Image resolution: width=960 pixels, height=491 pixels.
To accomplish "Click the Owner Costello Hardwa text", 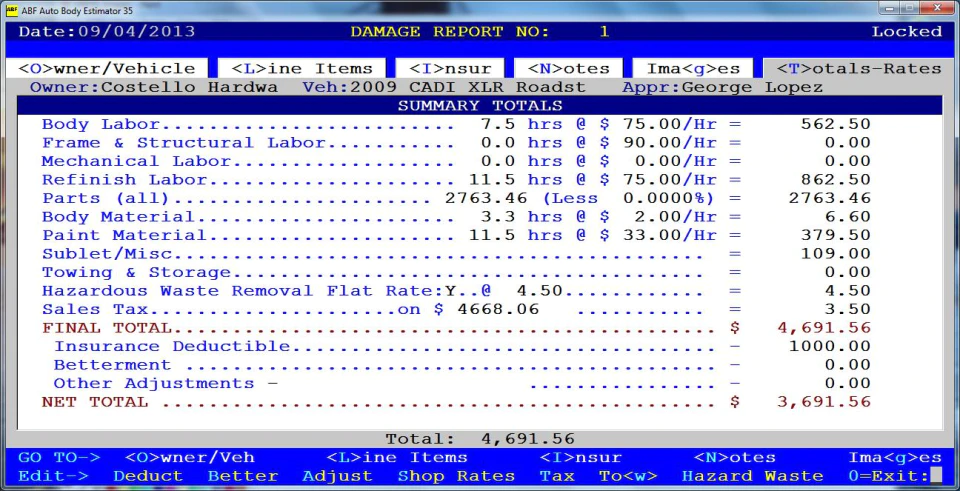I will pyautogui.click(x=154, y=88).
